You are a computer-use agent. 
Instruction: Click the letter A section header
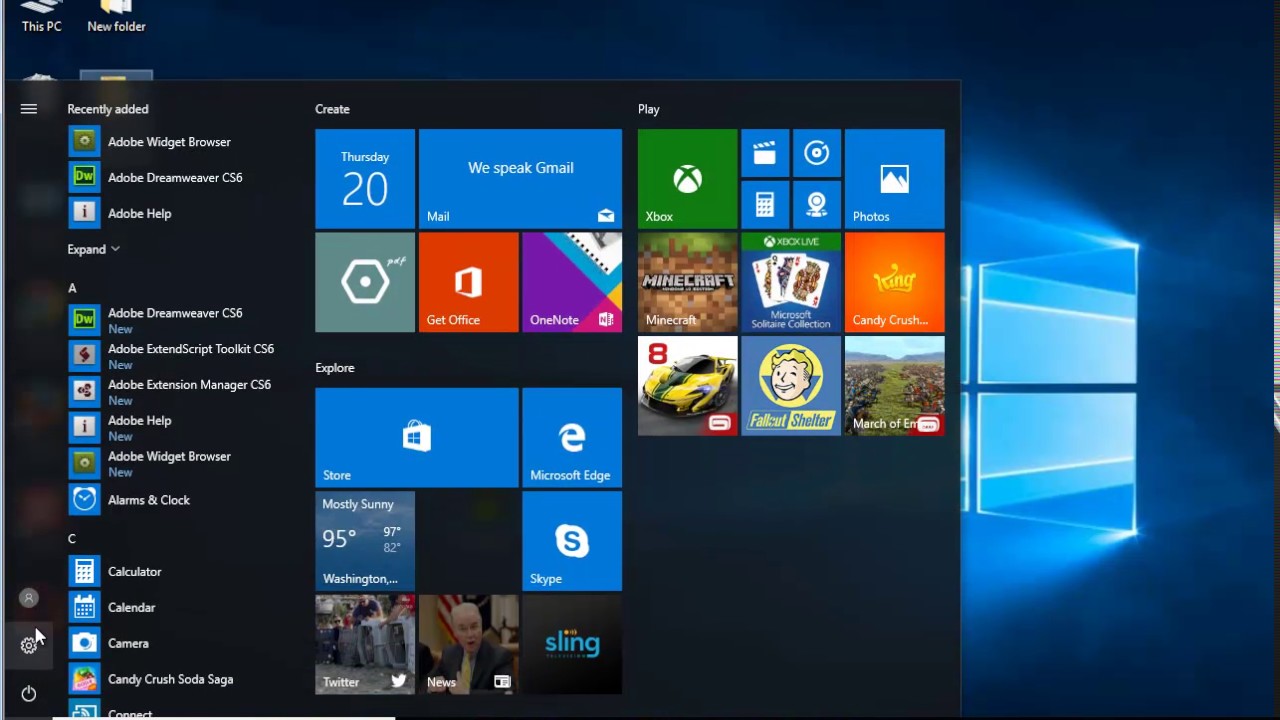click(72, 288)
